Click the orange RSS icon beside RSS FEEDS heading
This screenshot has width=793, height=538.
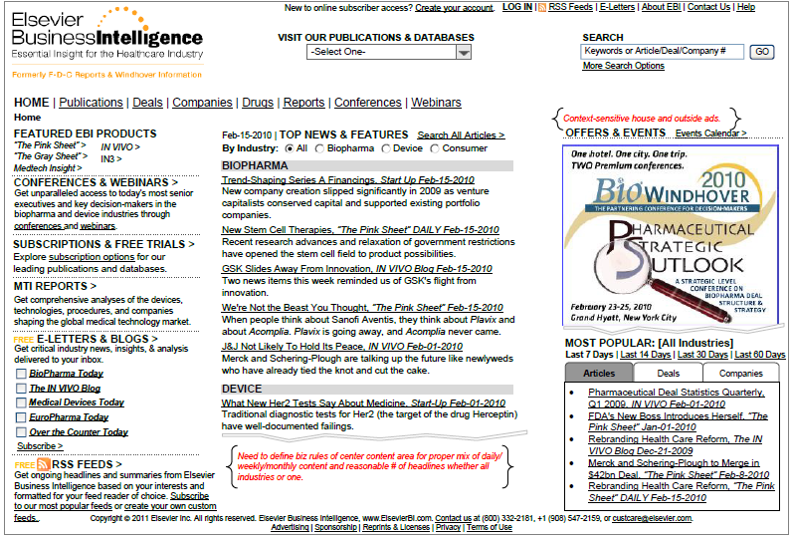[43, 464]
